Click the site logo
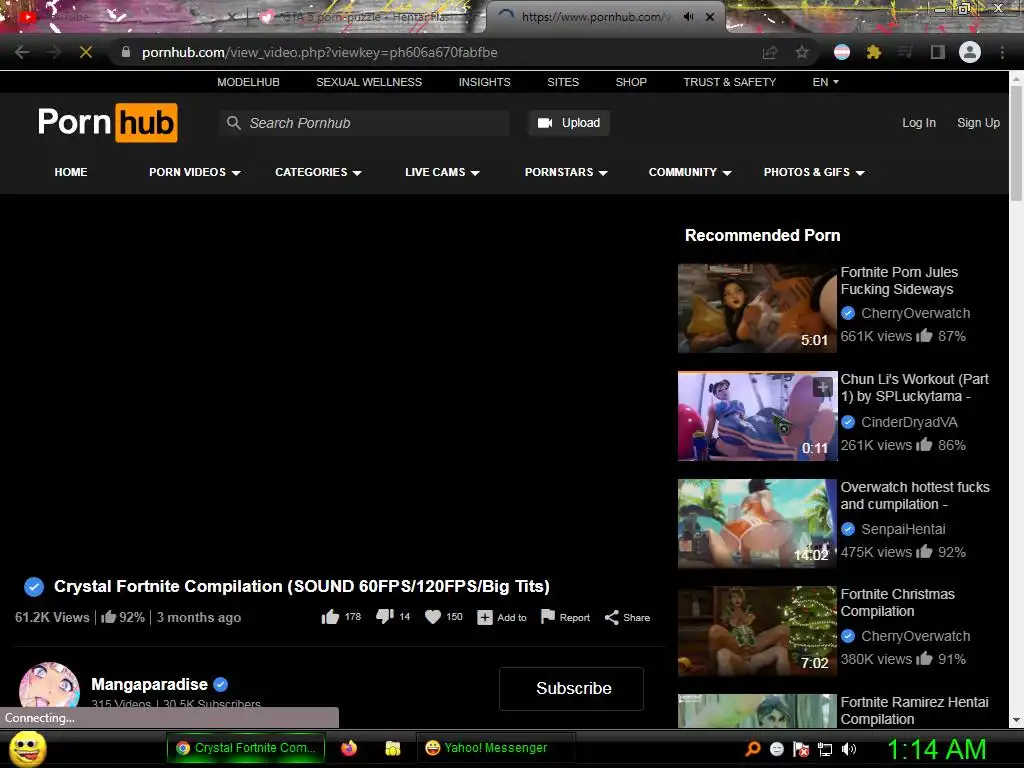Screen dimensions: 1024x768 coord(108,123)
